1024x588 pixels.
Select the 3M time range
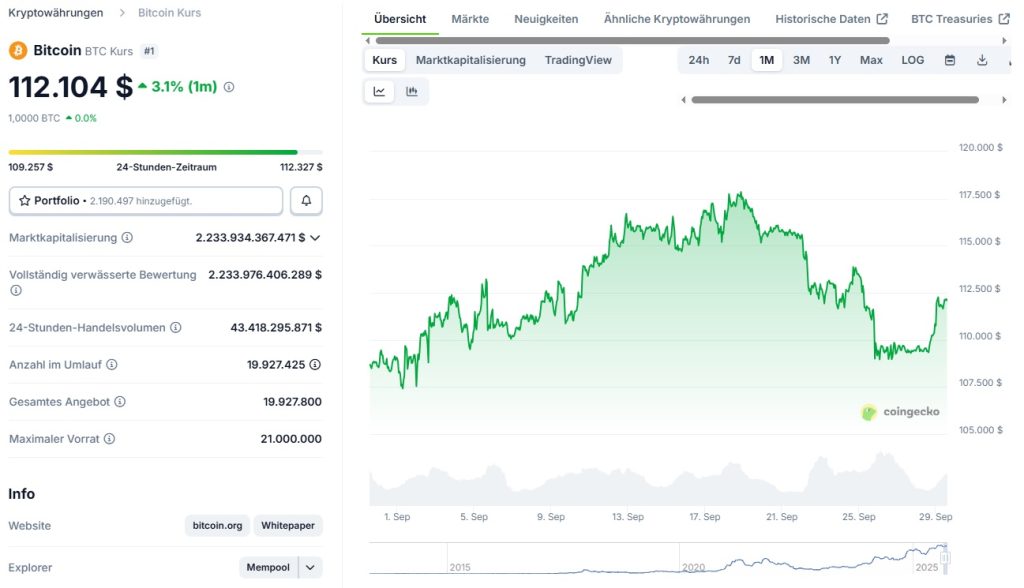pyautogui.click(x=801, y=60)
